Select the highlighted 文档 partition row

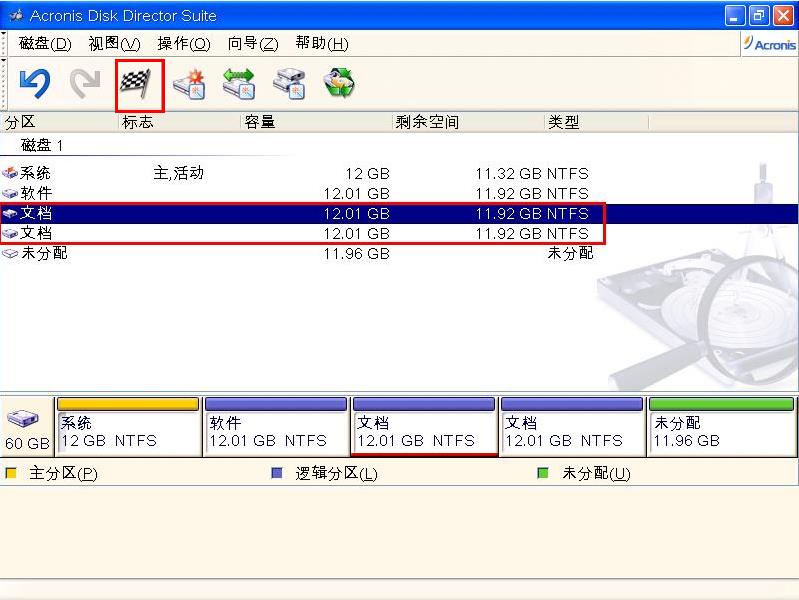pos(400,214)
